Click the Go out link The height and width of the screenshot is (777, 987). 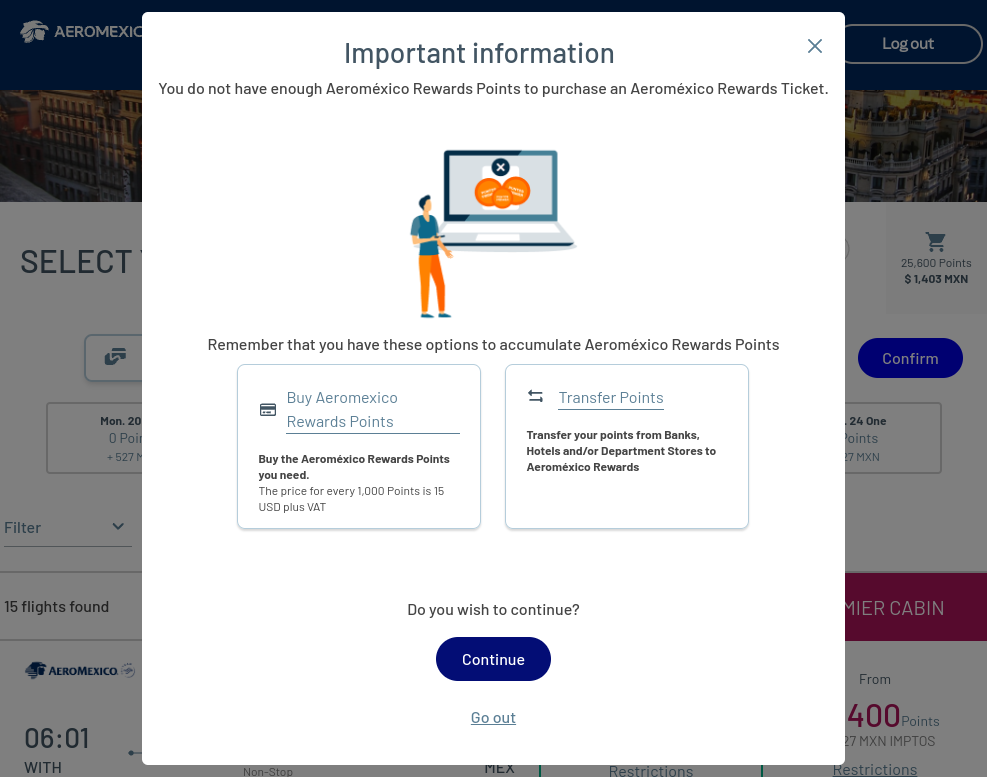point(493,718)
